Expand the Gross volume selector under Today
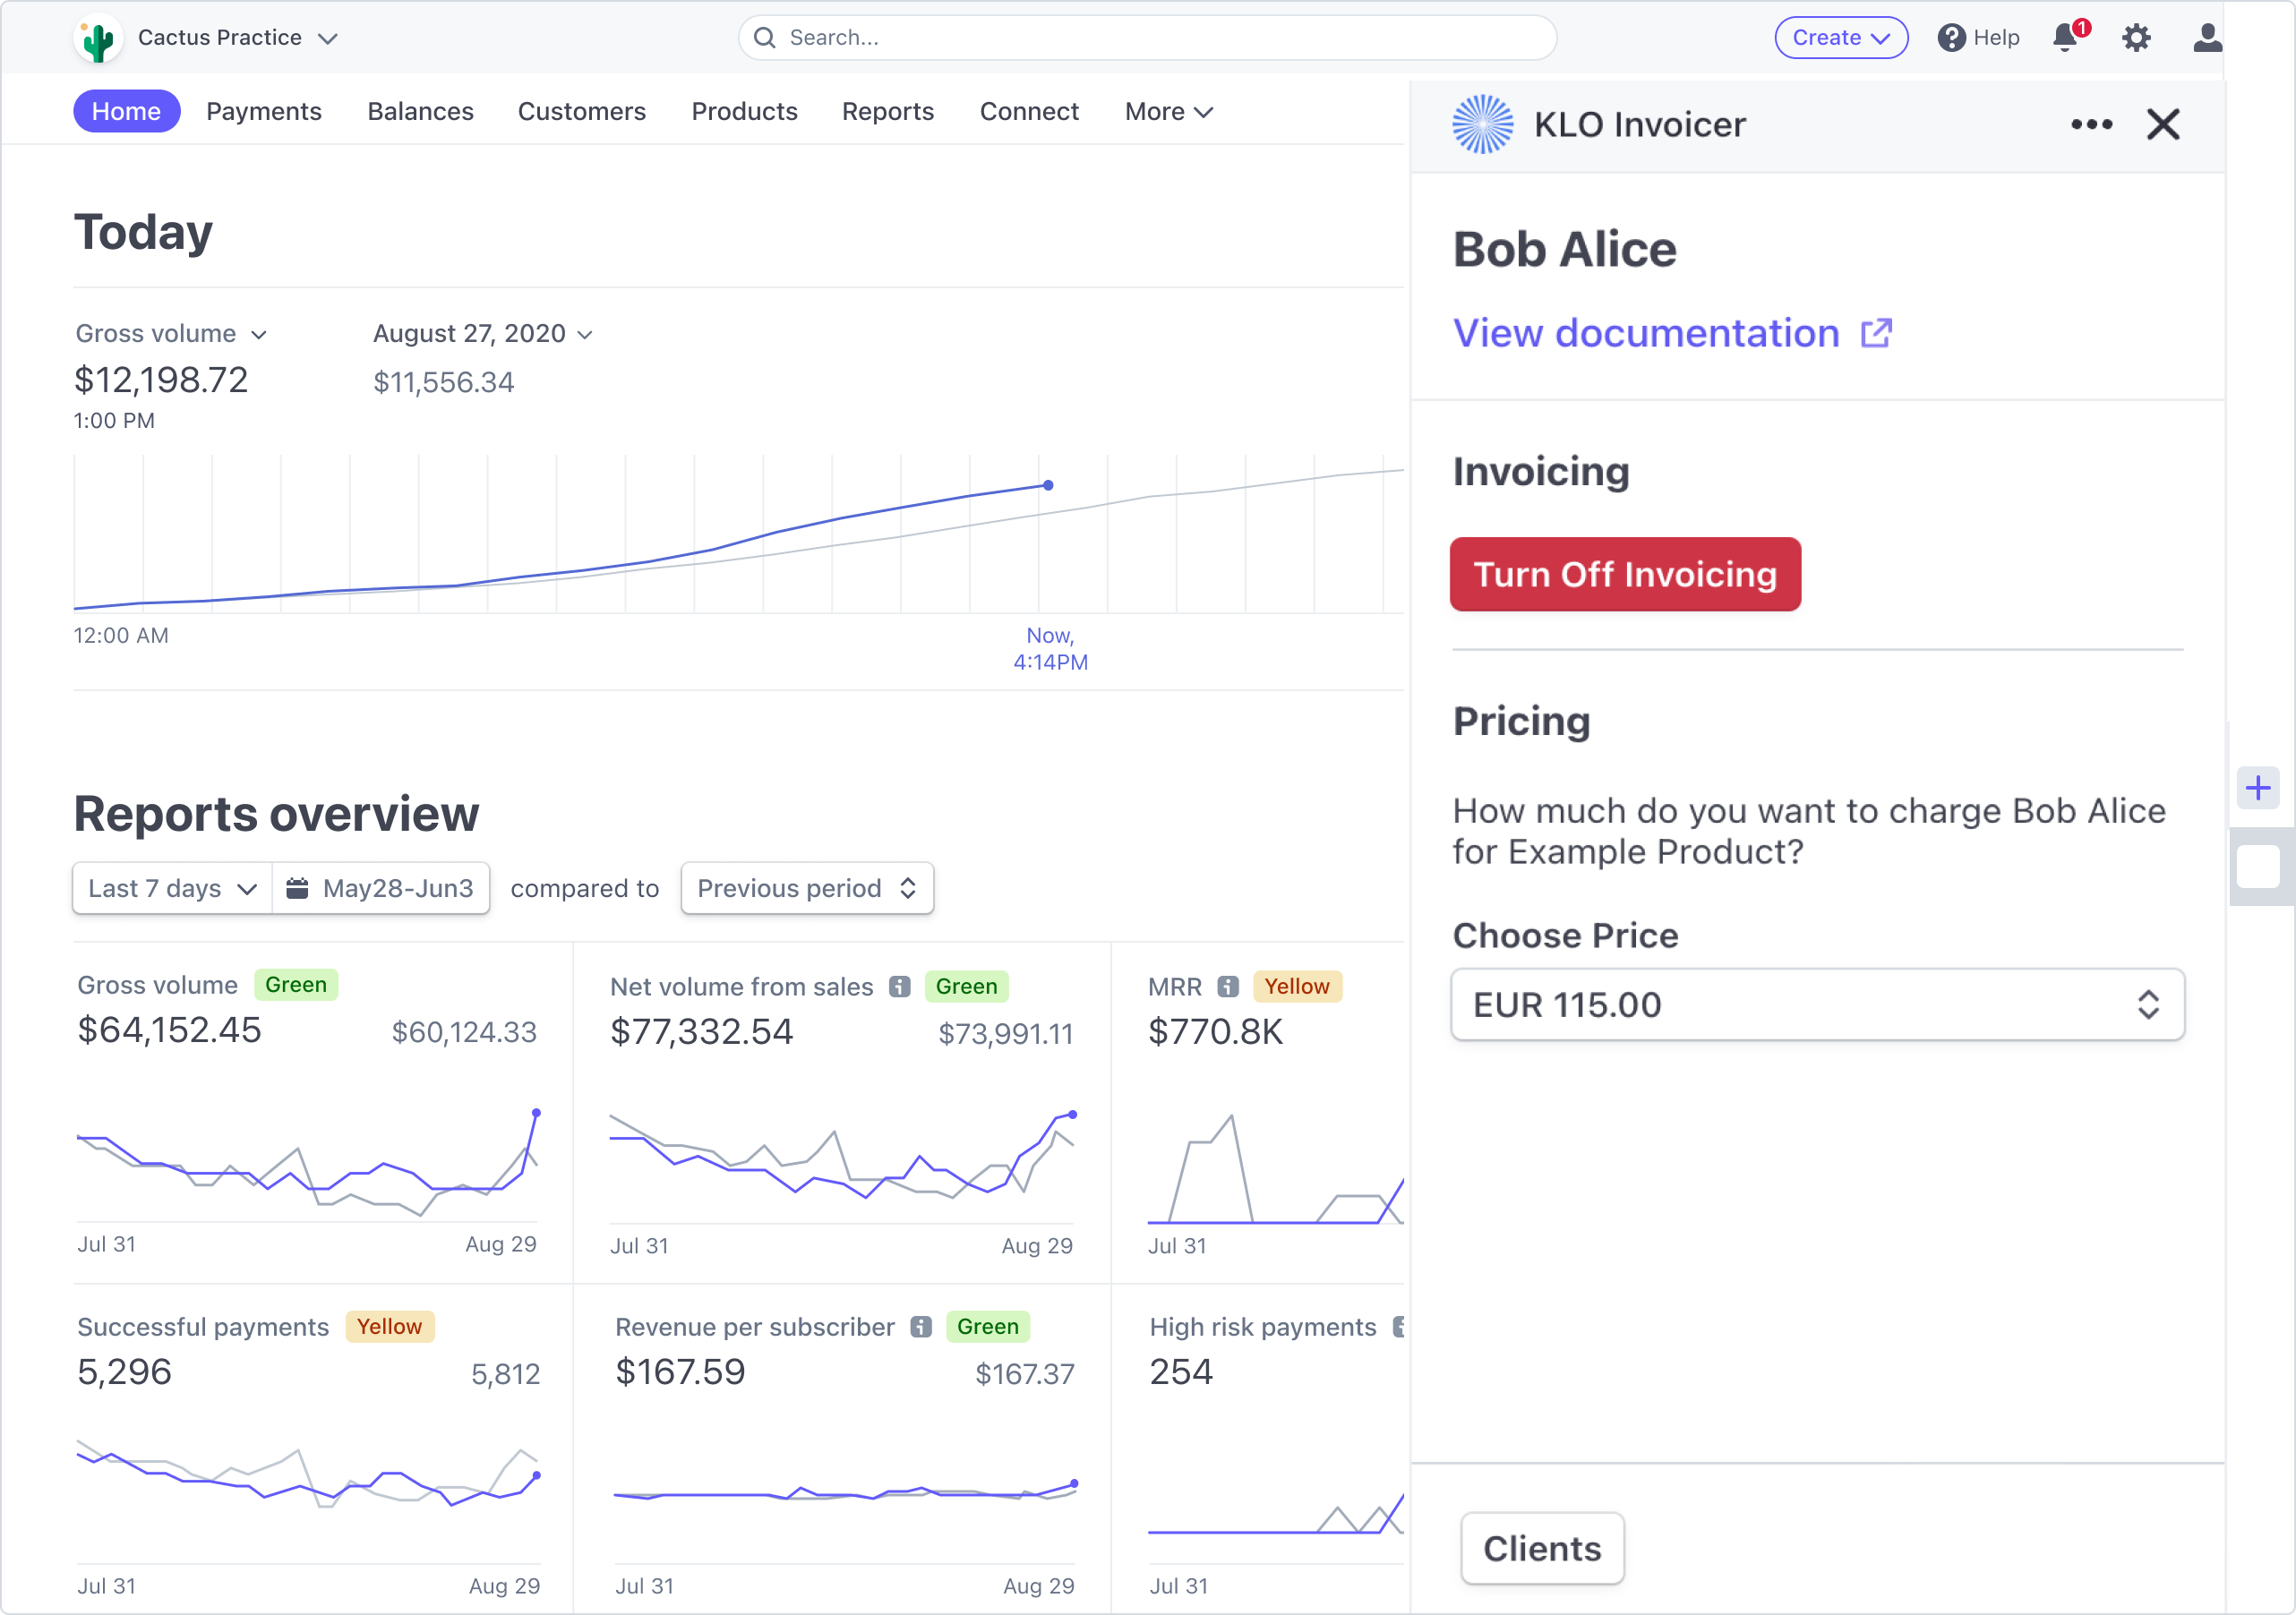The width and height of the screenshot is (2296, 1615). pos(171,334)
